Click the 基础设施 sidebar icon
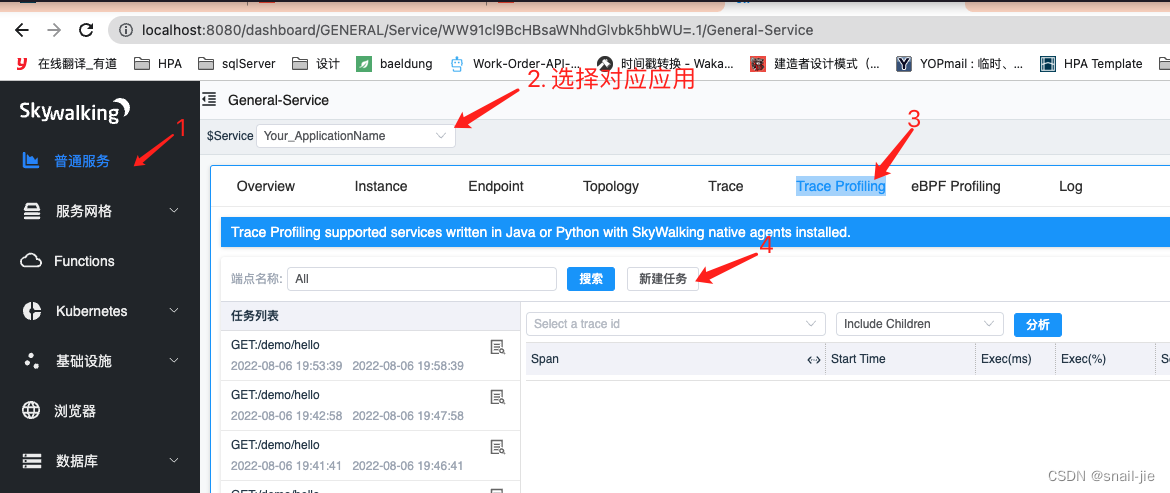Viewport: 1170px width, 493px height. (x=31, y=361)
